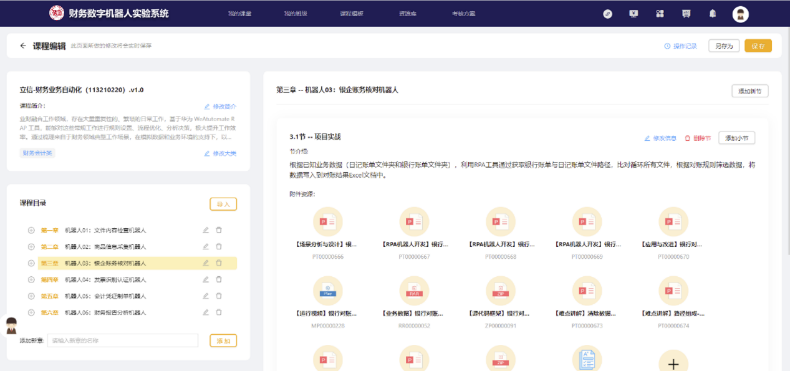Click the assistant mascot at the left edge
The width and height of the screenshot is (790, 371).
[10, 326]
